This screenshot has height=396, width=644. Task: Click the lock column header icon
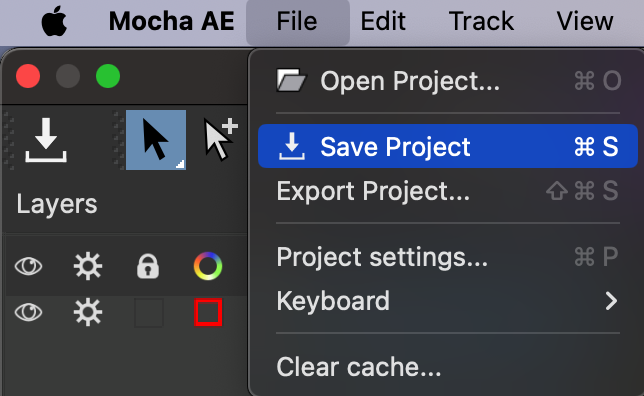pyautogui.click(x=148, y=267)
